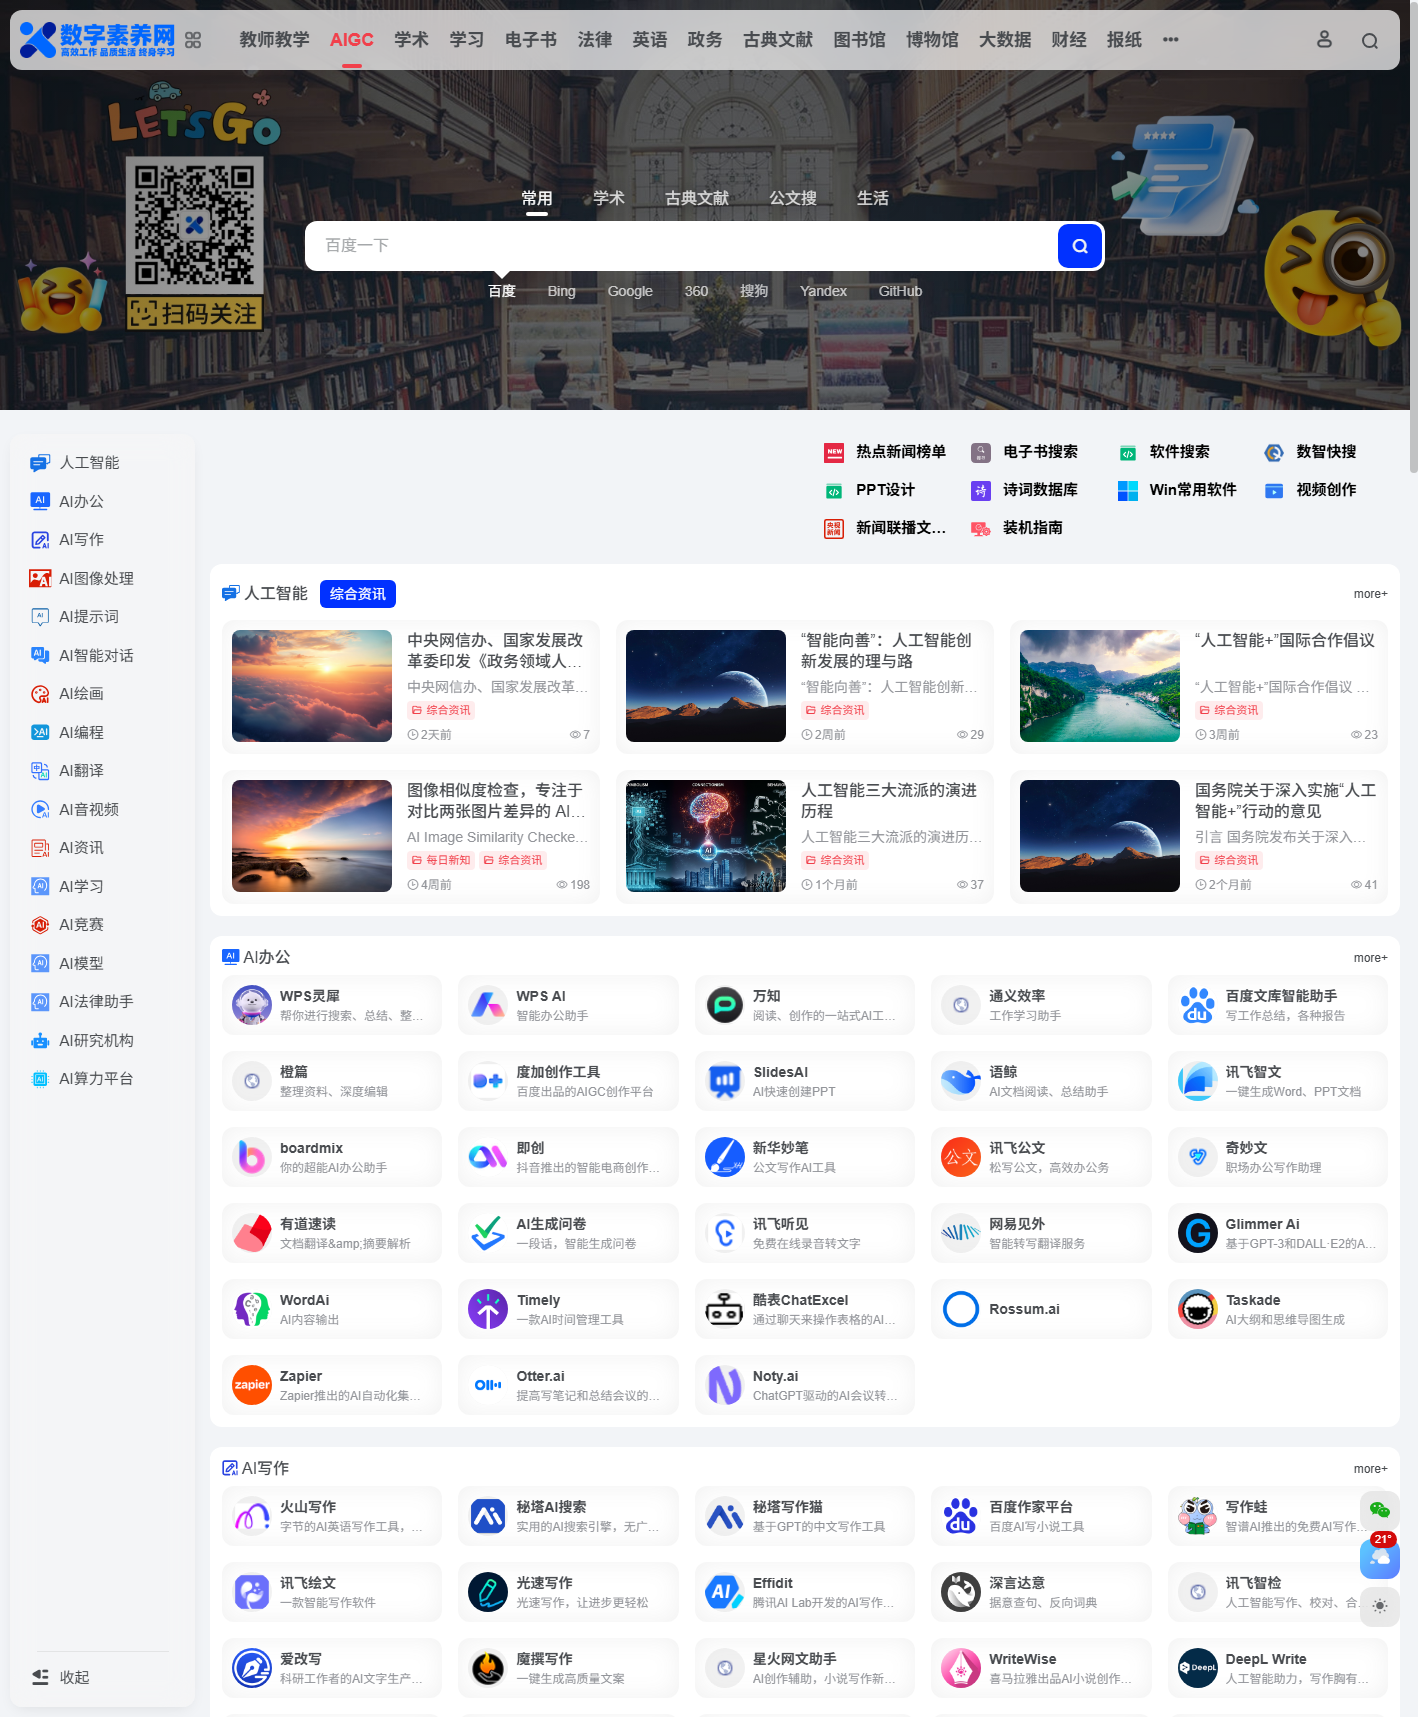Viewport: 1418px width, 1717px height.
Task: Open WPS灵犀 tool icon
Action: [x=252, y=1005]
